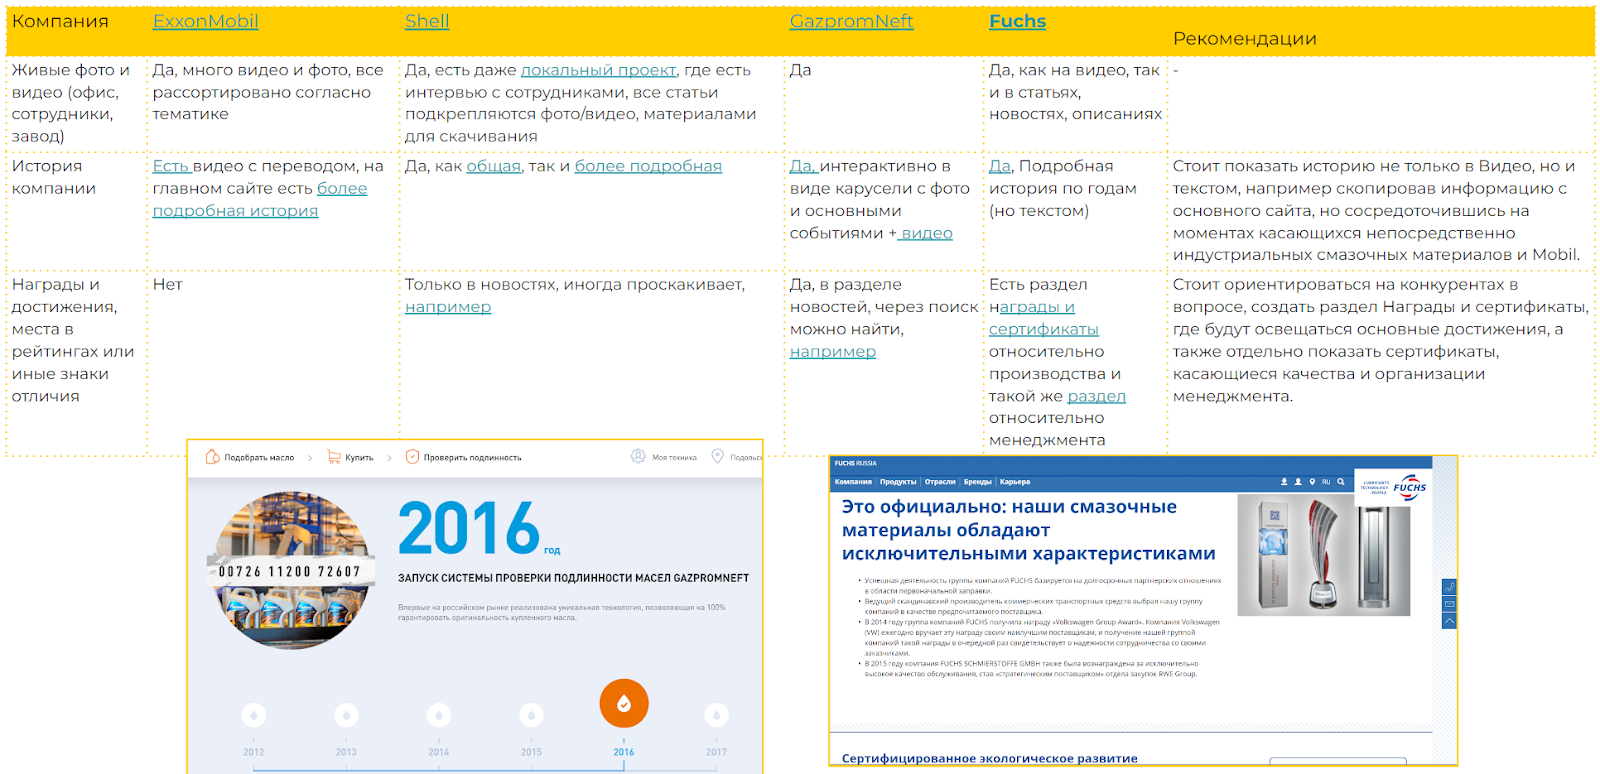The height and width of the screenshot is (774, 1600).
Task: Click the circular oil canisters photo
Action: tap(291, 570)
